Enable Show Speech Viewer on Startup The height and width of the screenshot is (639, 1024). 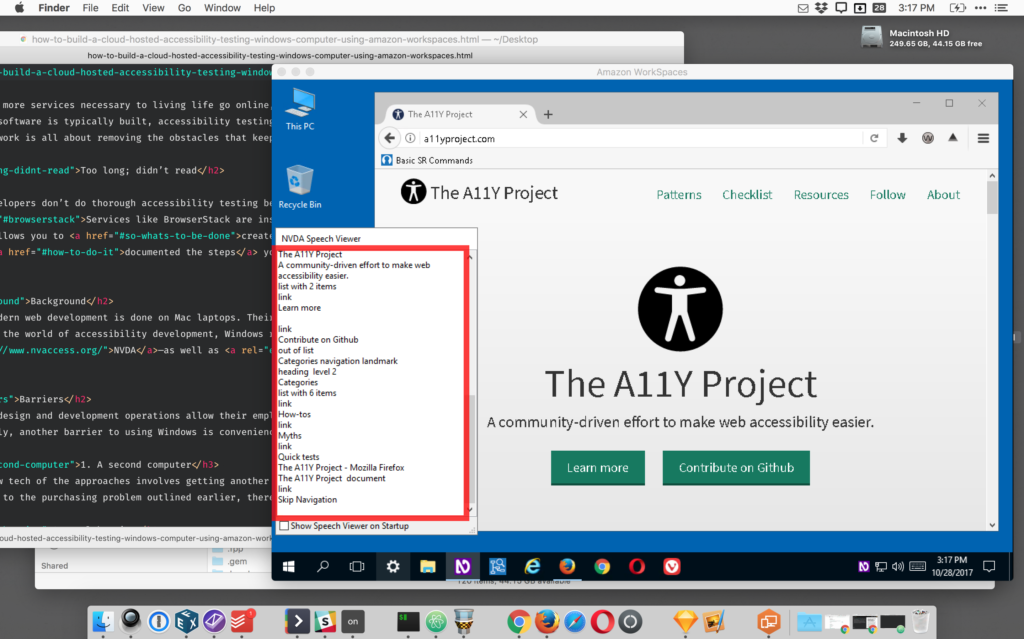(284, 526)
